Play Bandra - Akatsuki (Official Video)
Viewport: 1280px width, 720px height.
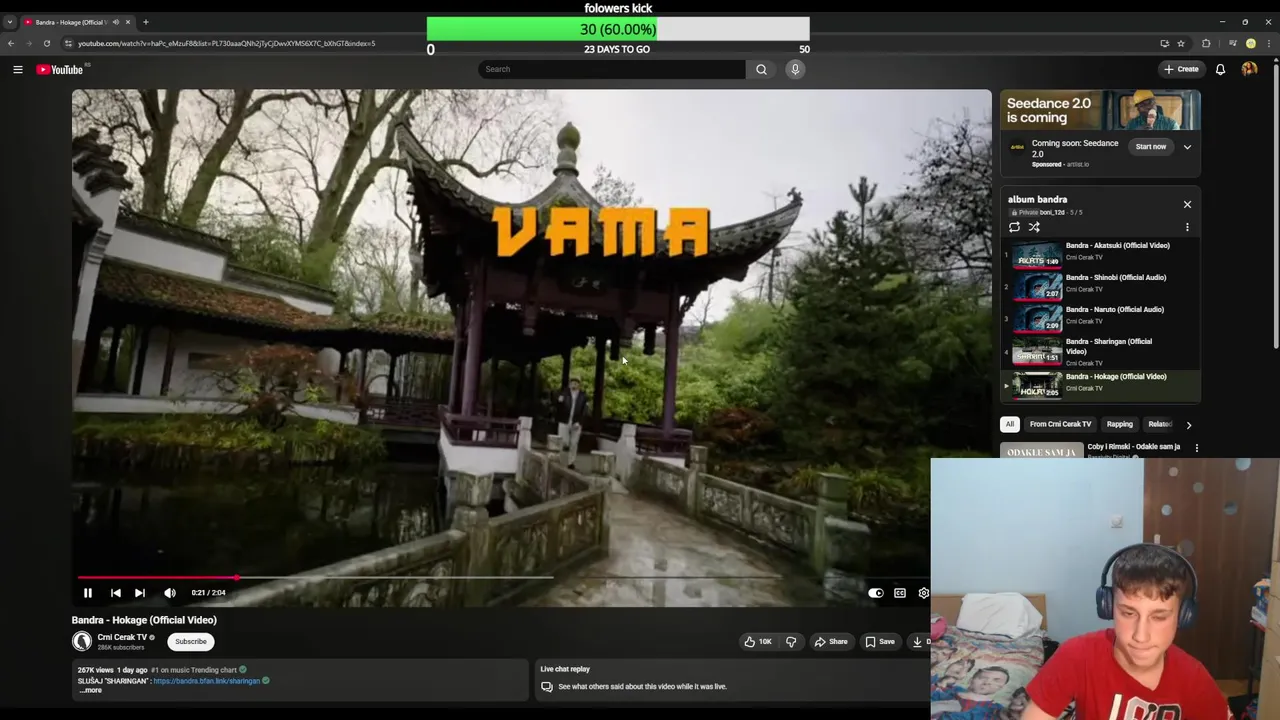click(1100, 254)
